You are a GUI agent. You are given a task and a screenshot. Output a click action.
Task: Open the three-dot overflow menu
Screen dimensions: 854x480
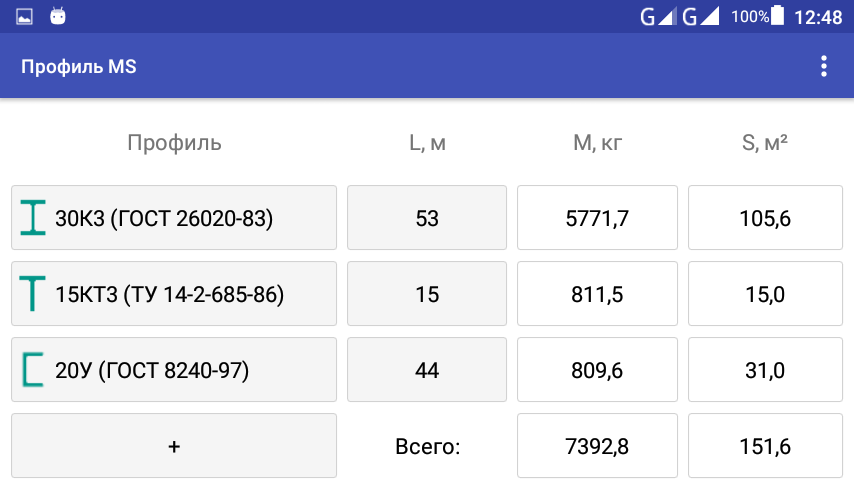pos(824,67)
